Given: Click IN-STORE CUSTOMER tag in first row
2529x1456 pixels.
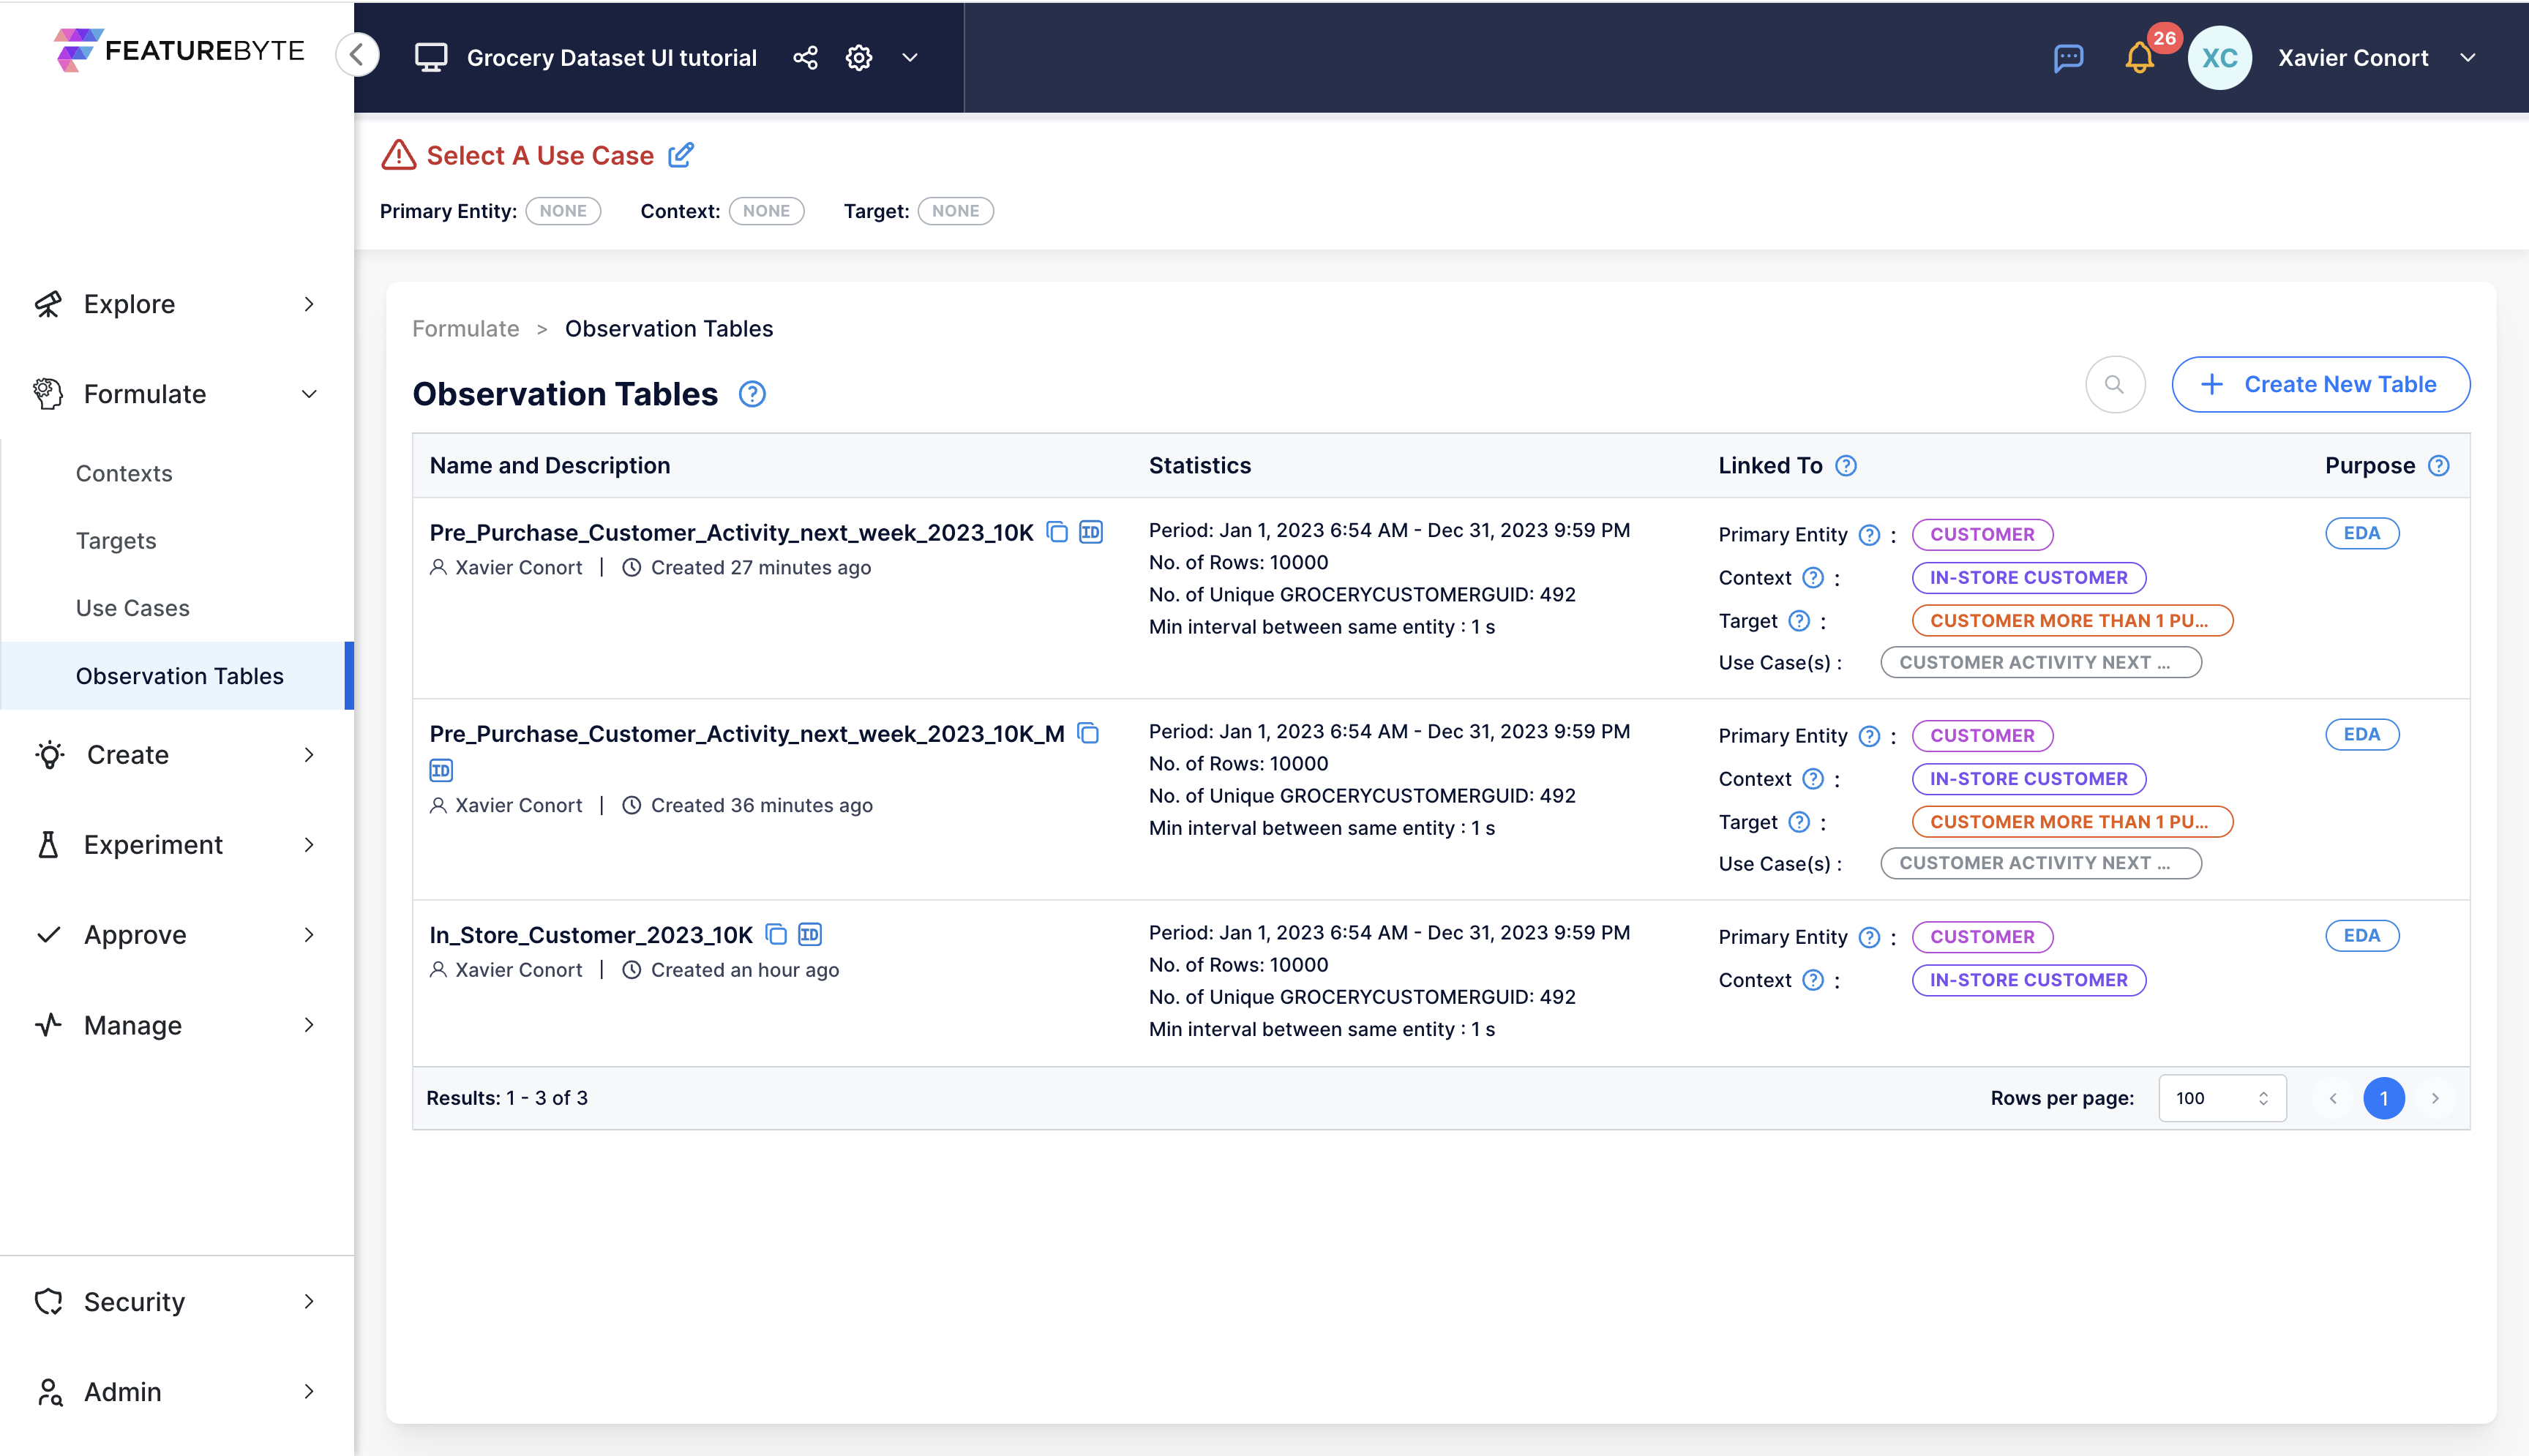Looking at the screenshot, I should (x=2028, y=577).
